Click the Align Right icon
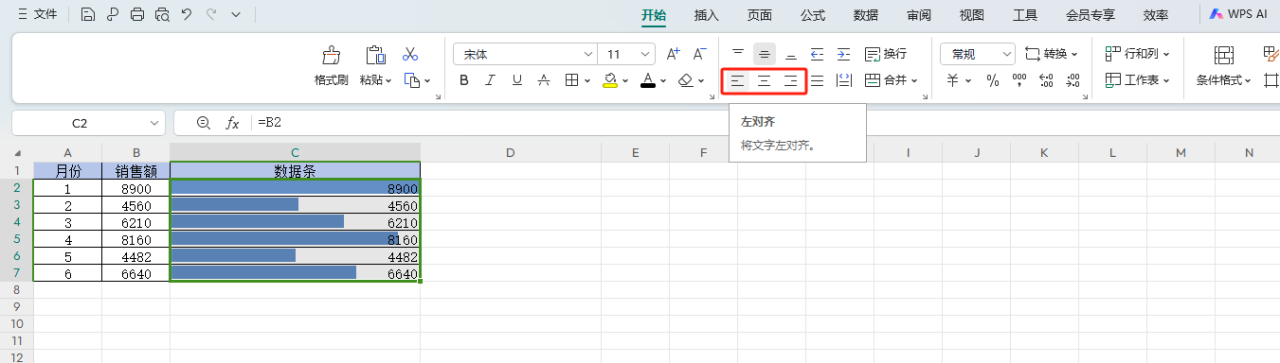 [x=791, y=81]
